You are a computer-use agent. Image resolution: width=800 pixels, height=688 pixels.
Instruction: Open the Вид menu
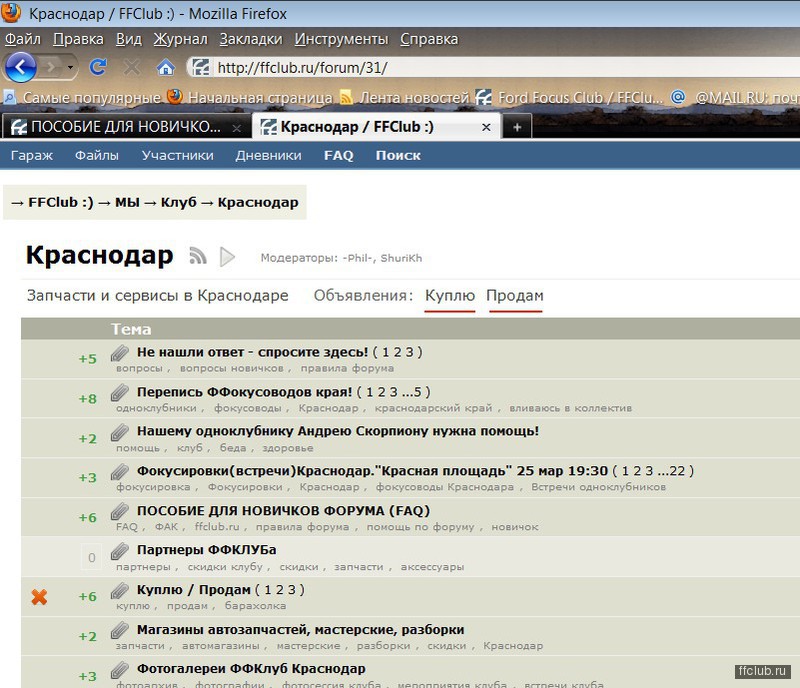[x=129, y=39]
